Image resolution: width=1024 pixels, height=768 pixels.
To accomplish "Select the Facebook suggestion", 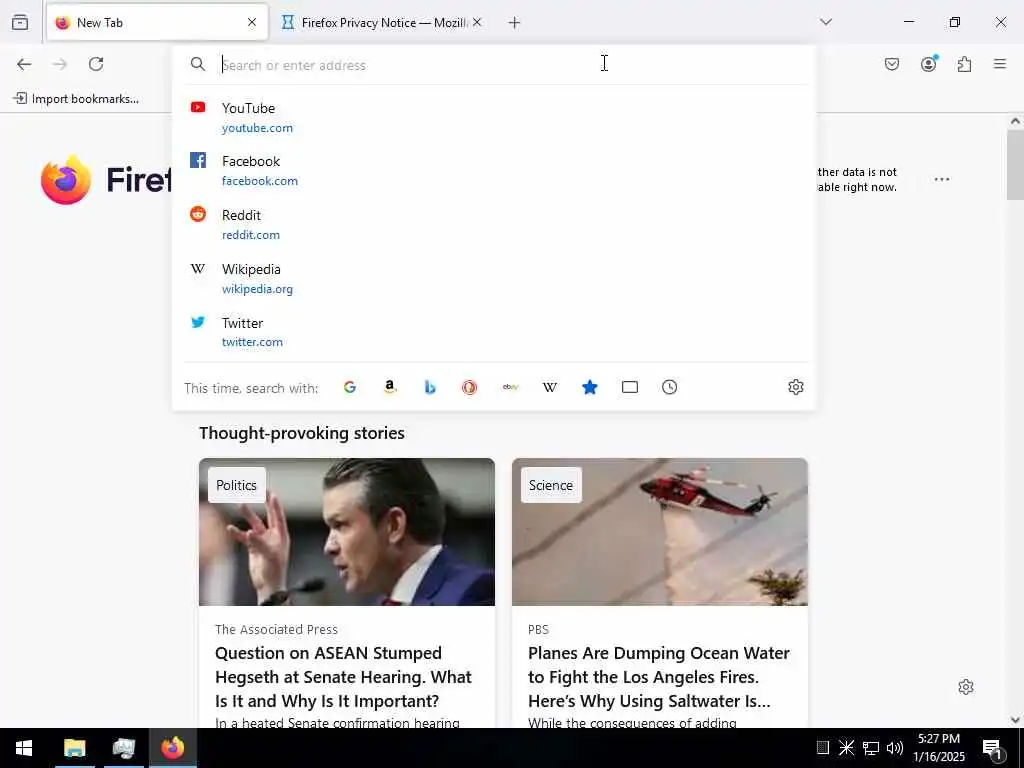I will tap(494, 170).
